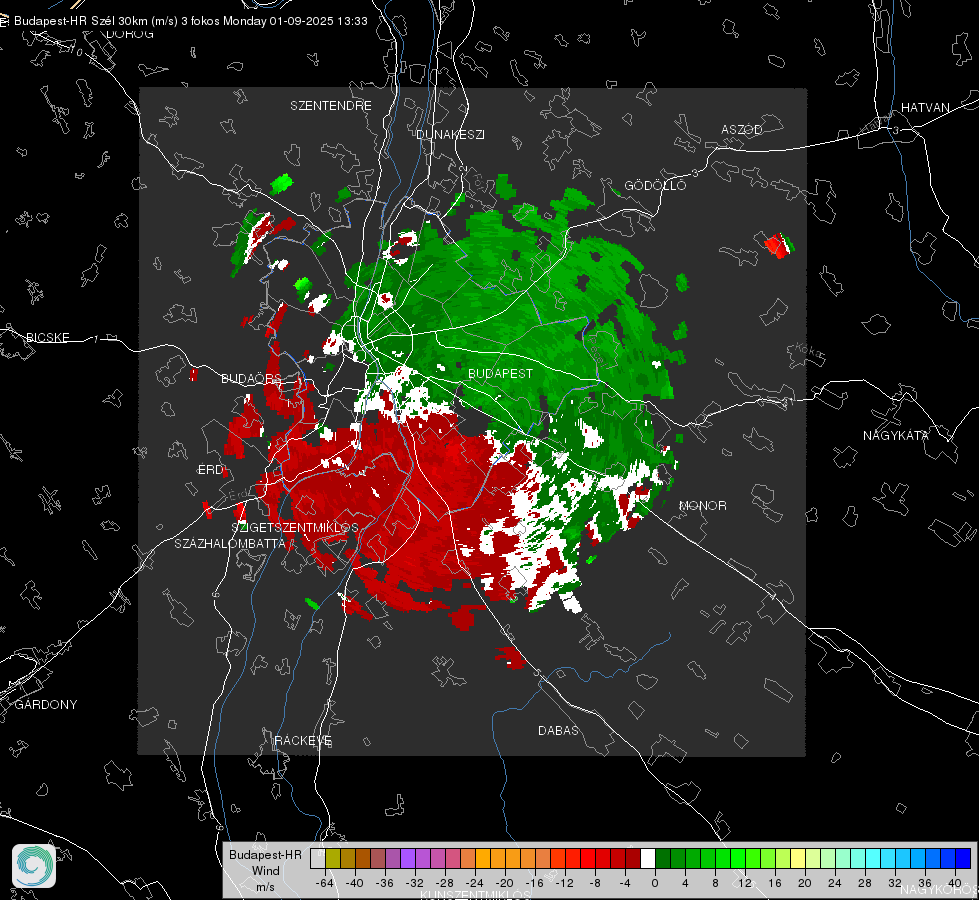979x900 pixels.
Task: Click the 'BICSKE' map label
Action: coord(47,337)
